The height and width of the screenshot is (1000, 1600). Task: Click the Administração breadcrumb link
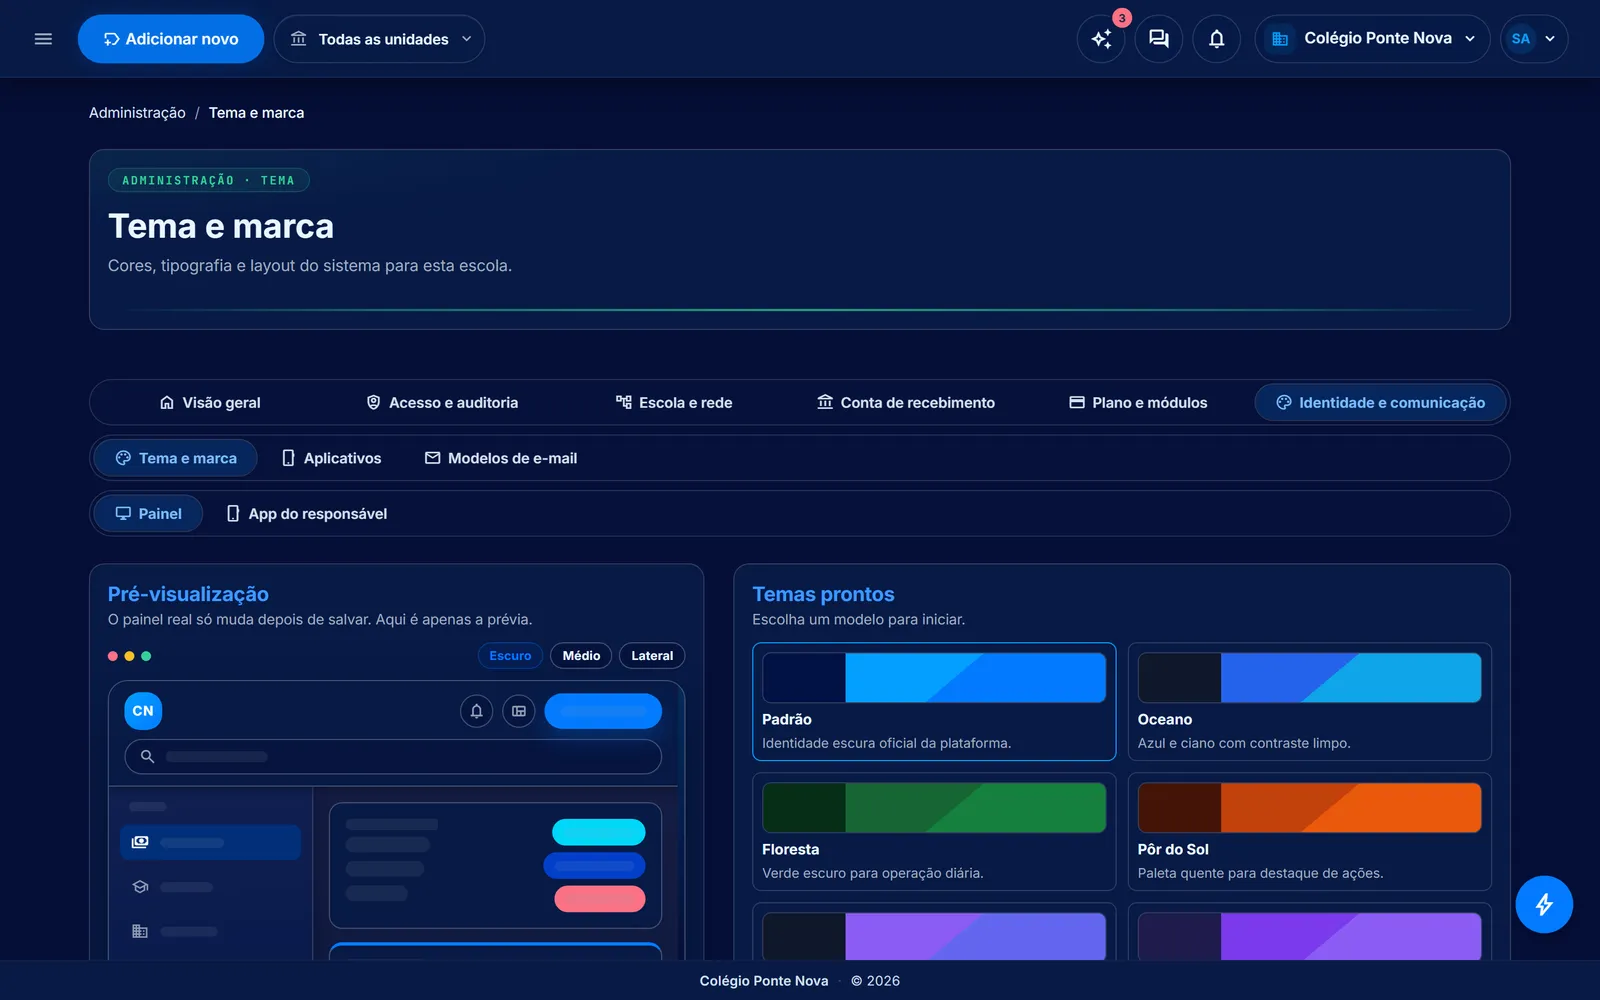tap(137, 113)
